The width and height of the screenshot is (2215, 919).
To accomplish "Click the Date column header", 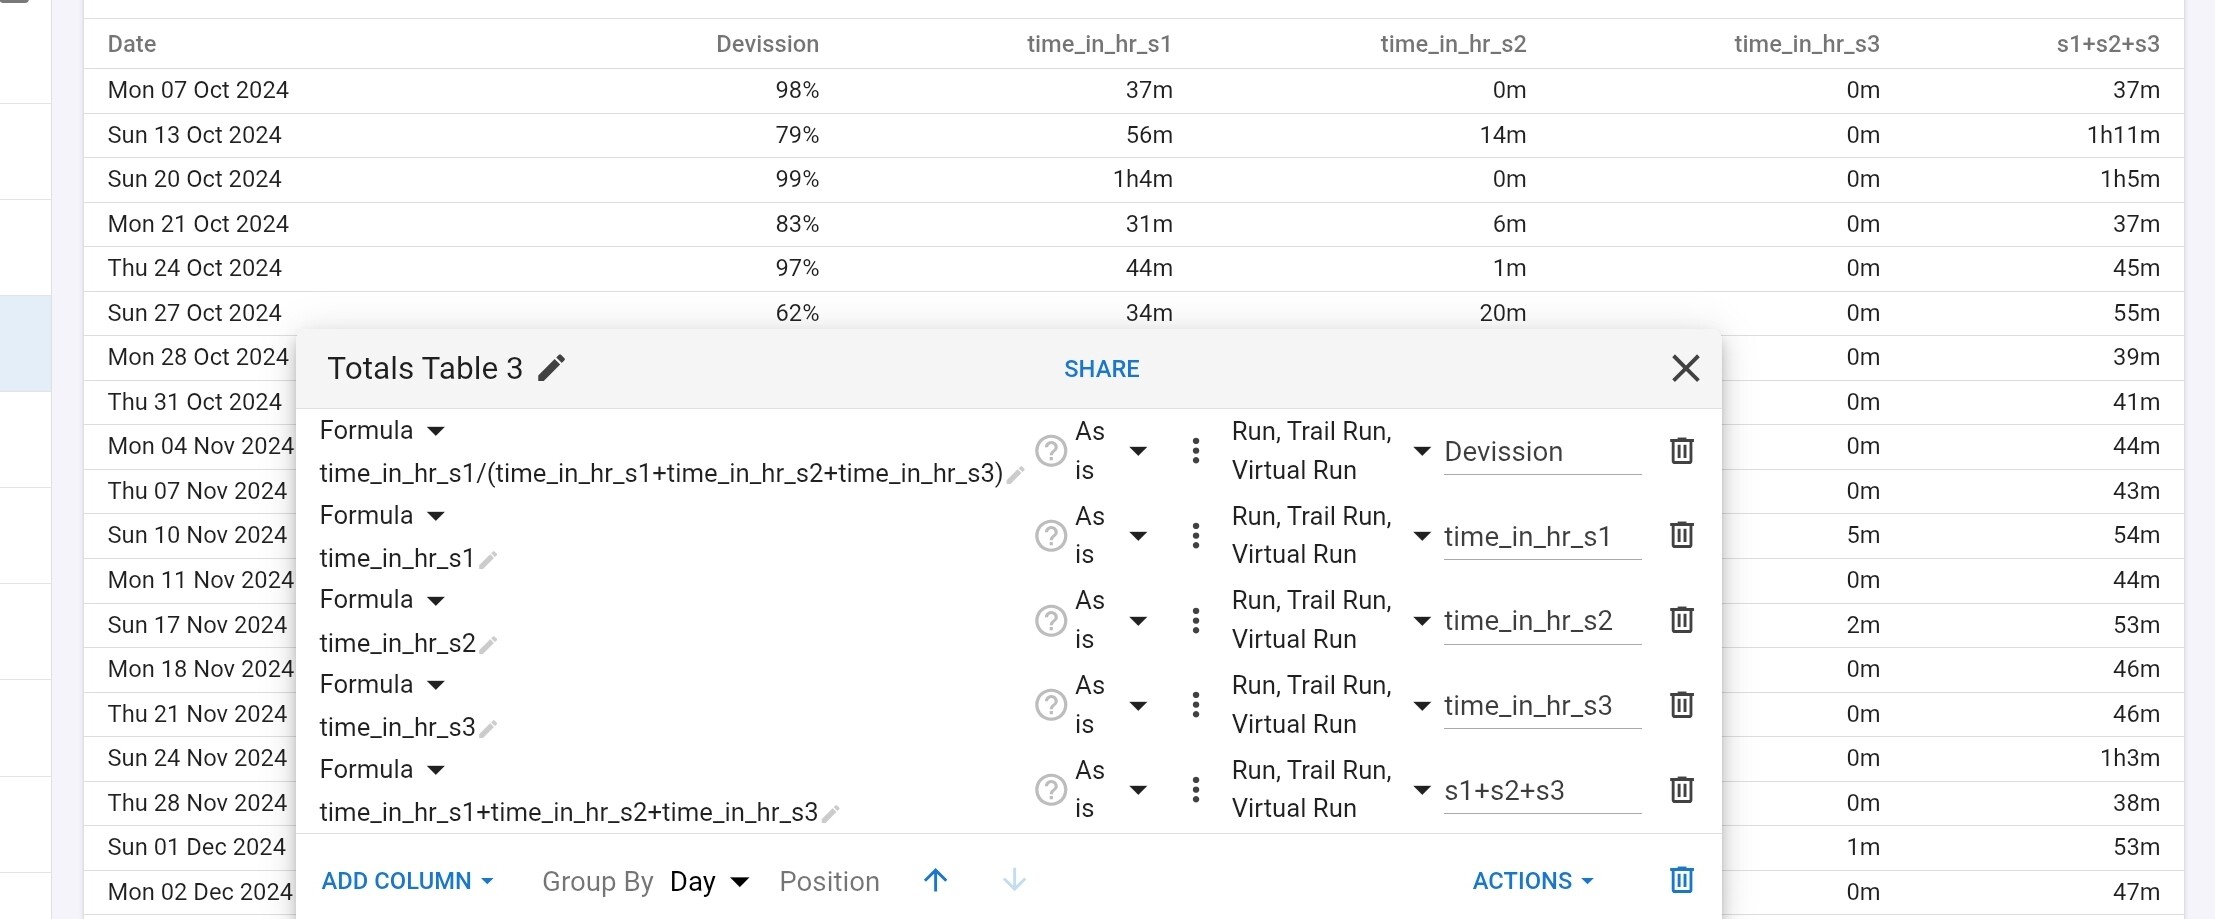I will [132, 44].
